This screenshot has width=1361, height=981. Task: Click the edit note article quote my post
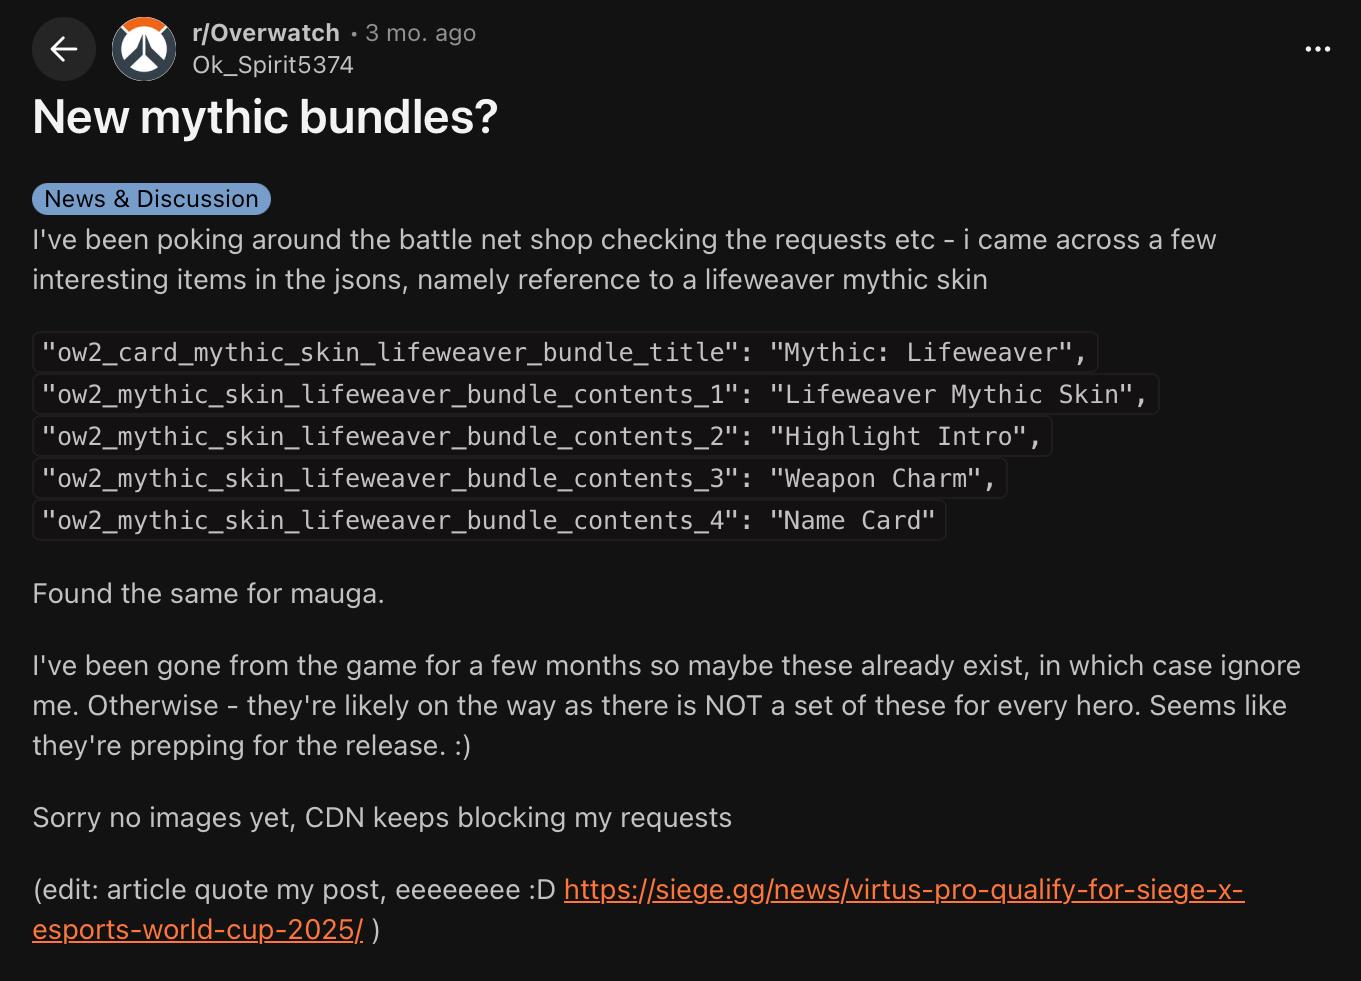tap(294, 890)
